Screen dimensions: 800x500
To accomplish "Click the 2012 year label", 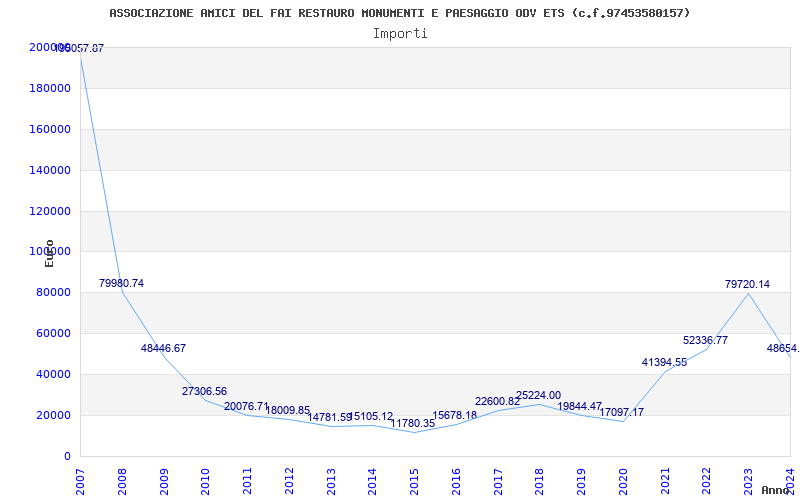I will pos(289,482).
